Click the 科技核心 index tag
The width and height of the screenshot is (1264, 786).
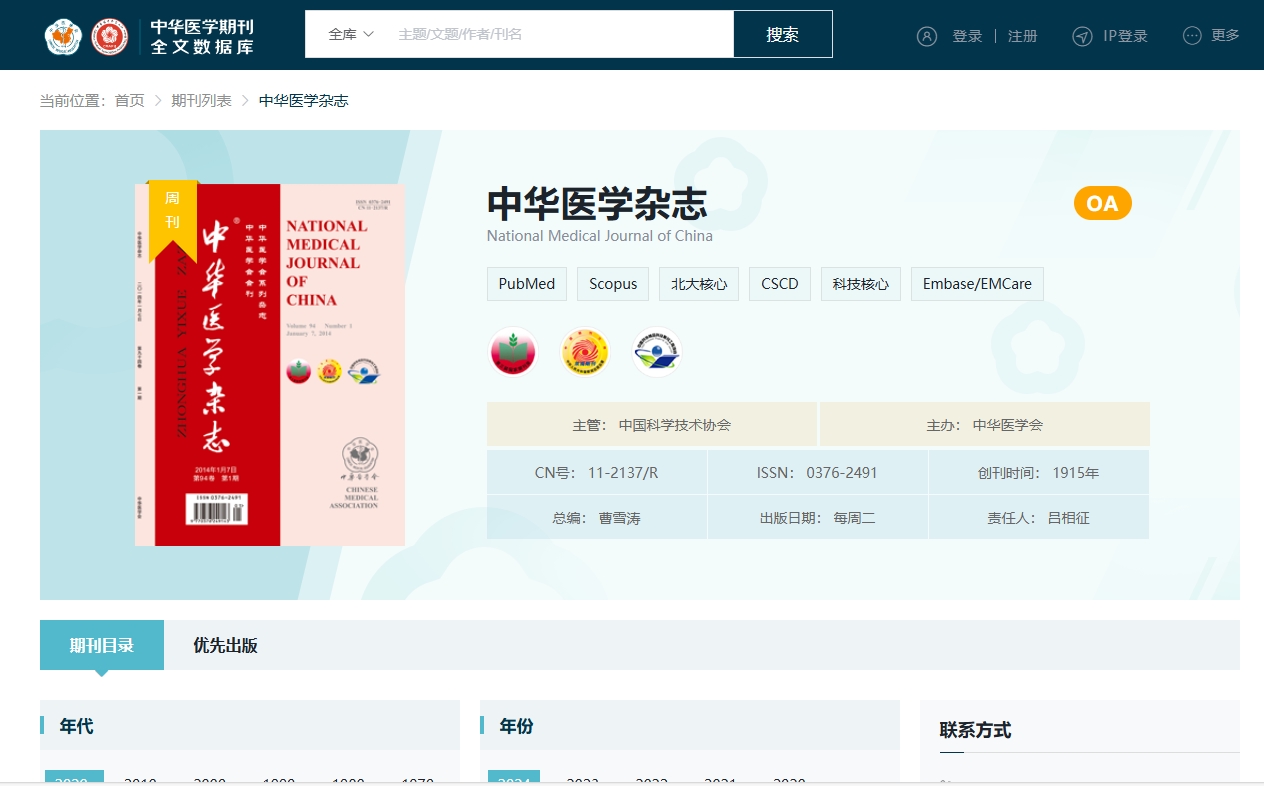(861, 284)
